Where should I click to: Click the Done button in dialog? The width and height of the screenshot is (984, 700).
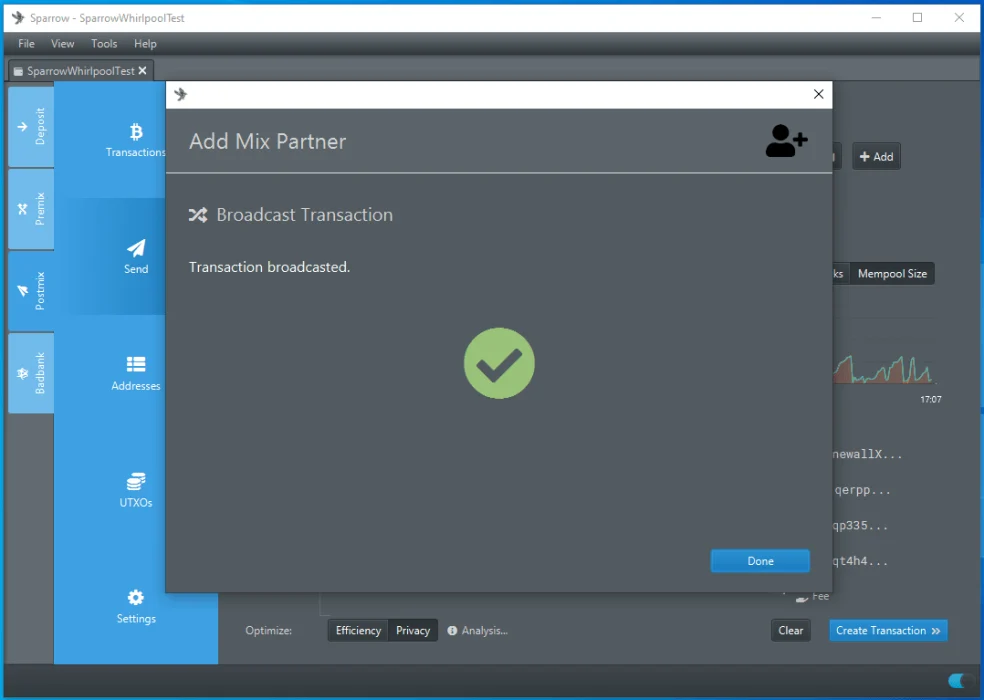coord(760,561)
